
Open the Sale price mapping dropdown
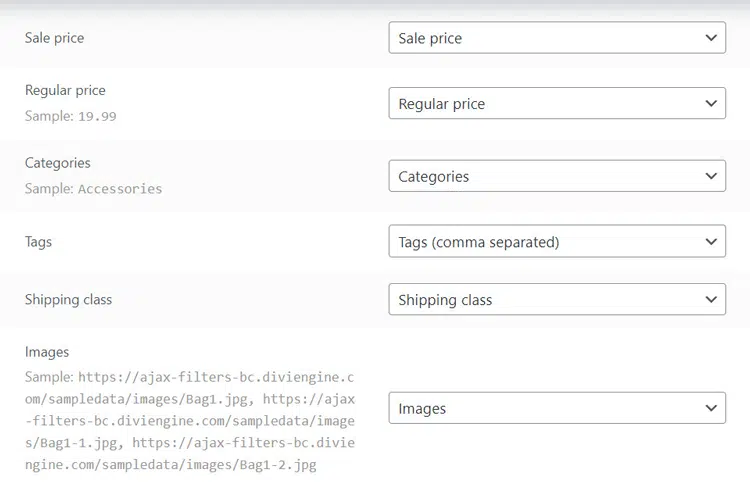click(x=557, y=38)
